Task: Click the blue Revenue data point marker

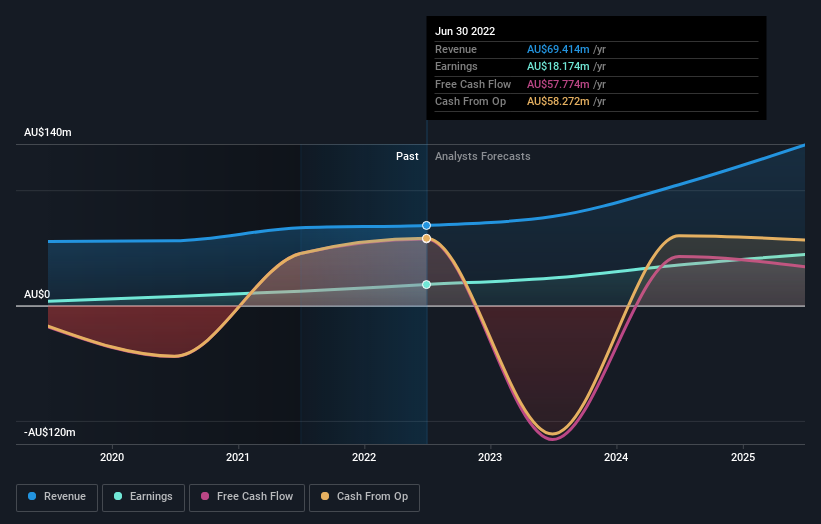Action: coord(427,226)
